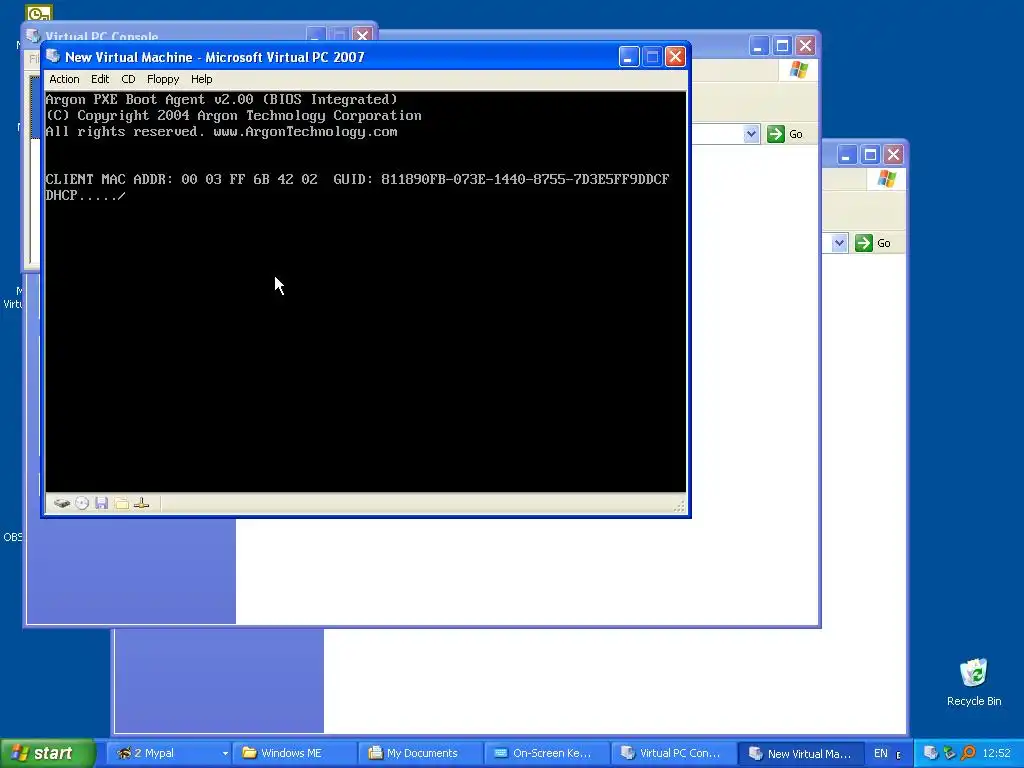Viewport: 1024px width, 768px height.
Task: Click the EN language indicator
Action: click(x=880, y=753)
